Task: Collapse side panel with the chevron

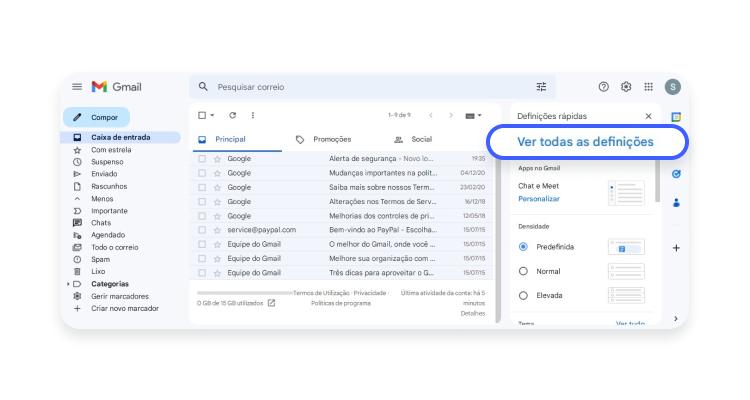Action: pyautogui.click(x=676, y=319)
